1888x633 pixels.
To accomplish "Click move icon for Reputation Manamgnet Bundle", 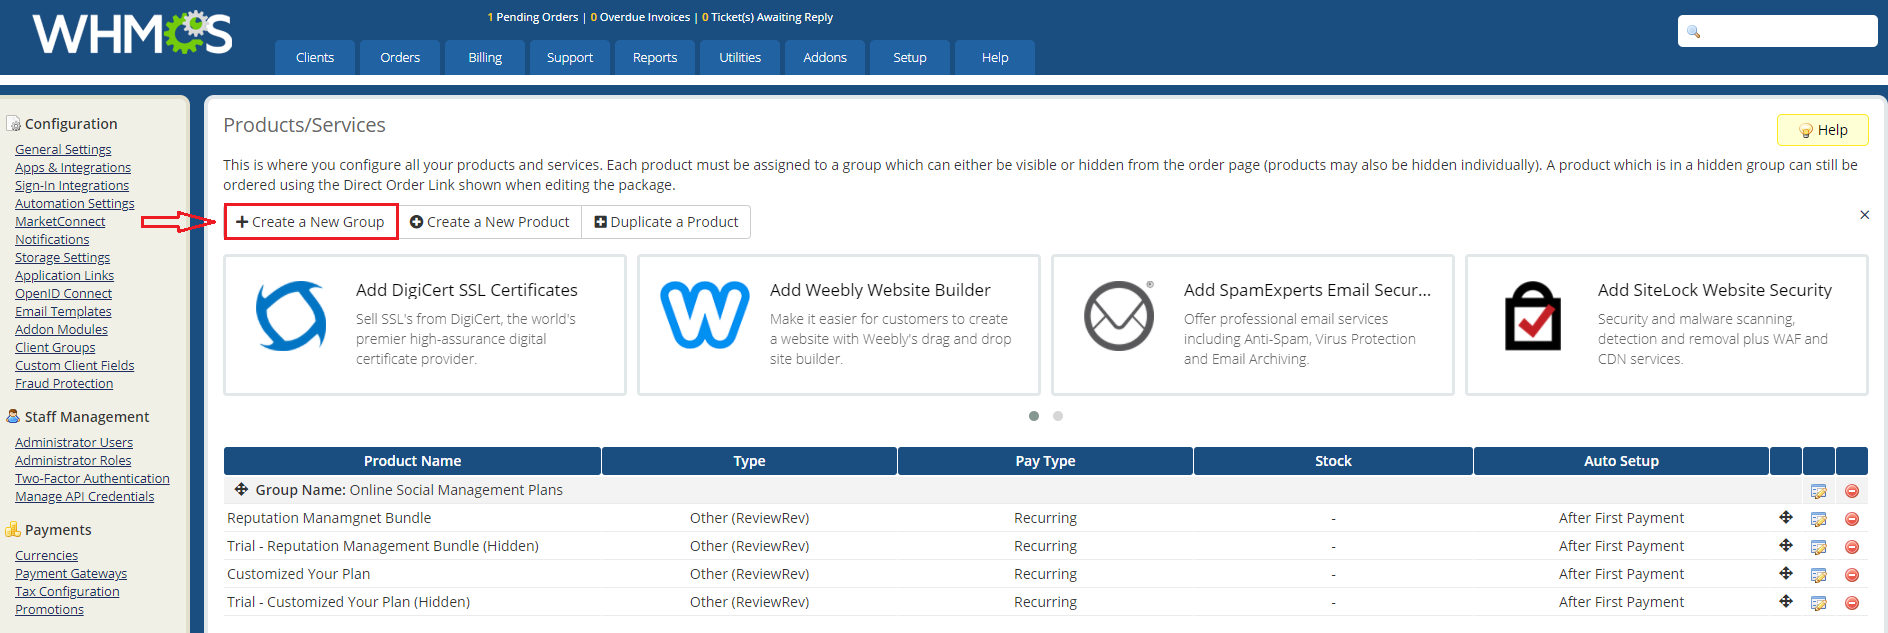I will pyautogui.click(x=1786, y=517).
